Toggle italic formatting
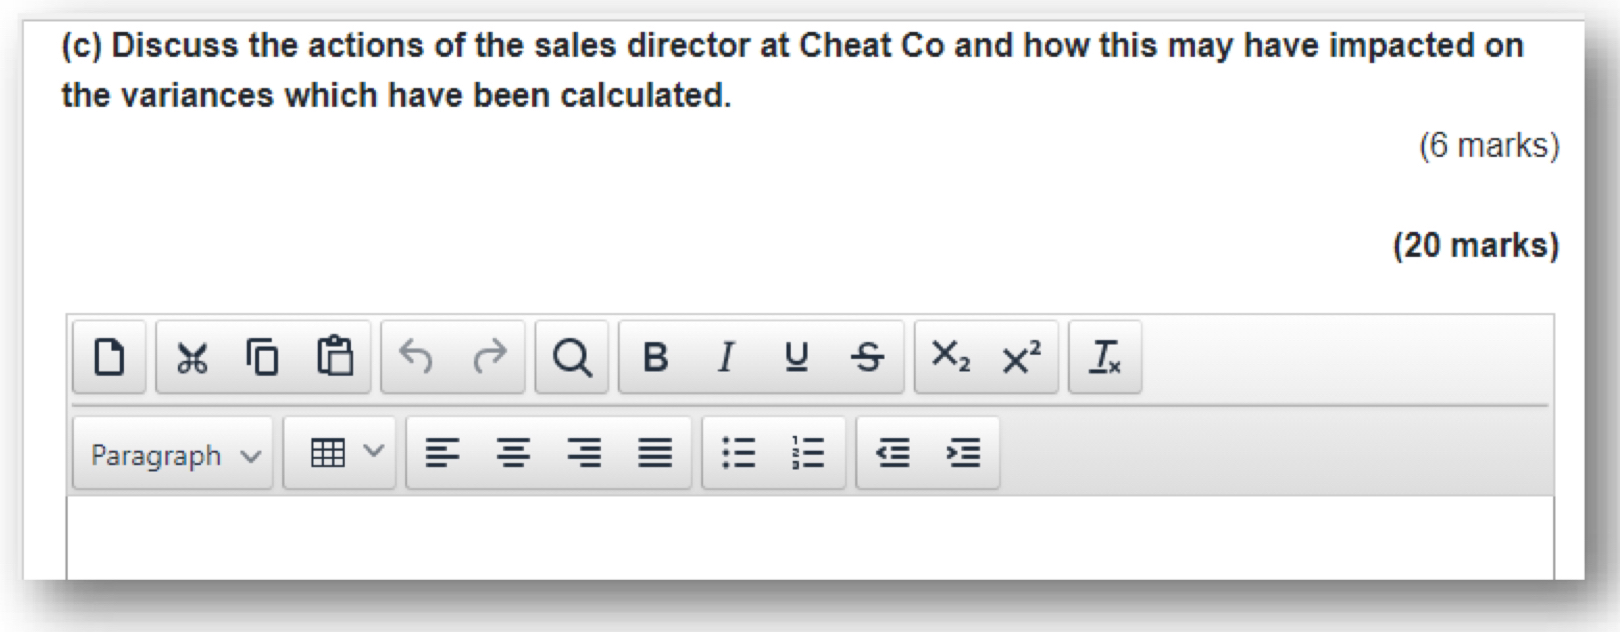 click(x=726, y=357)
